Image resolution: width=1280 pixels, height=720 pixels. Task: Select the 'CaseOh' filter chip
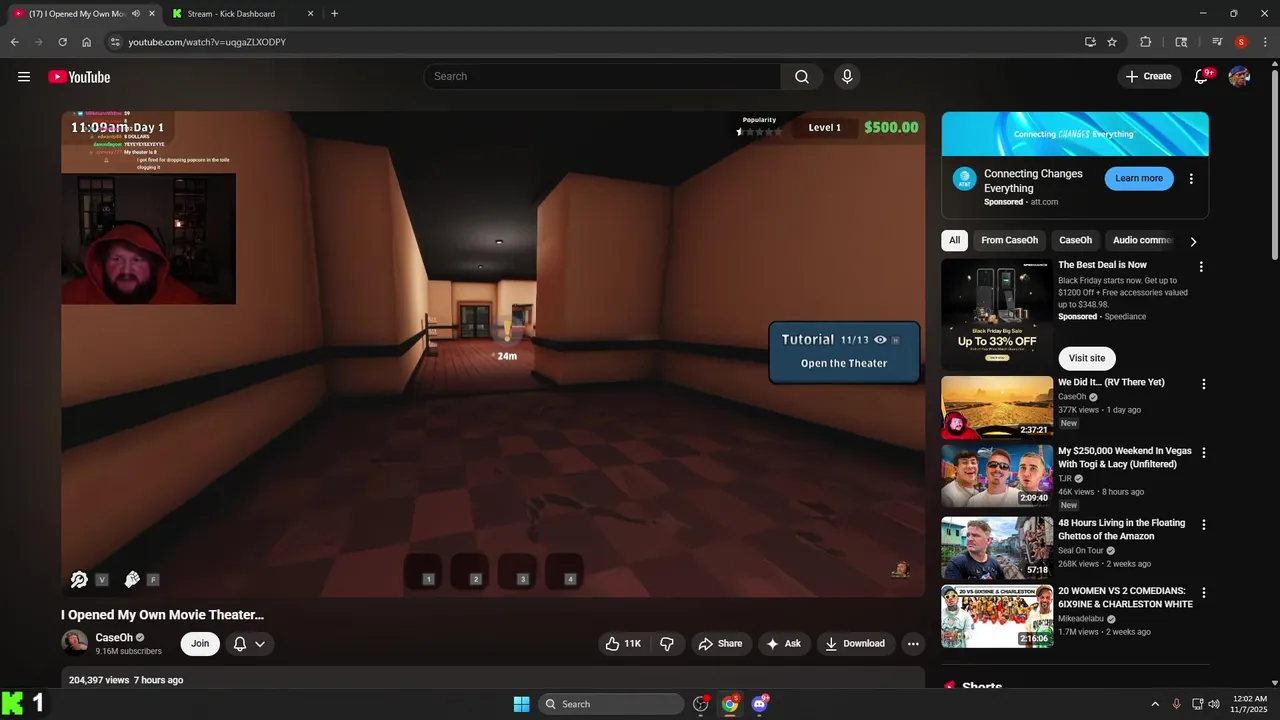pyautogui.click(x=1075, y=240)
